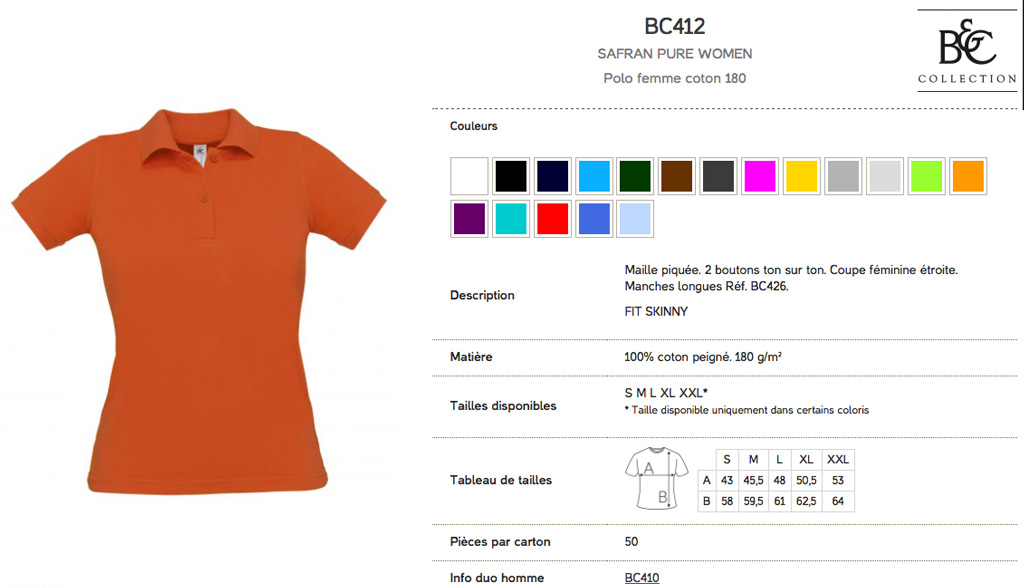Pick the lime green color swatch
This screenshot has height=588, width=1024.
tap(926, 176)
